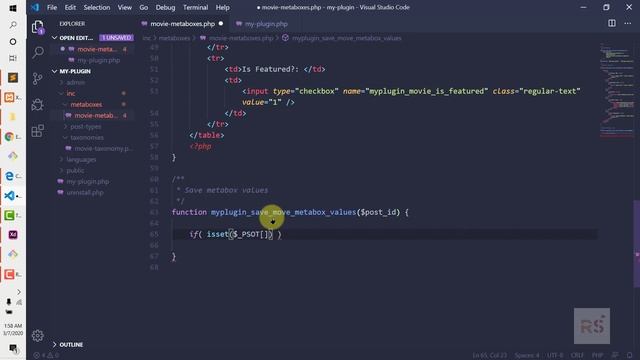Open the Source Control view
Image resolution: width=640 pixels, height=360 pixels.
tap(38, 78)
